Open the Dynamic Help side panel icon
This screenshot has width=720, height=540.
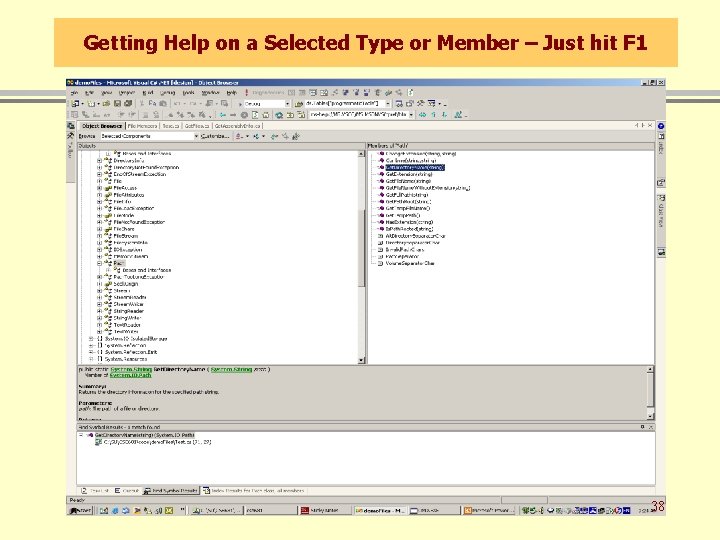(661, 126)
